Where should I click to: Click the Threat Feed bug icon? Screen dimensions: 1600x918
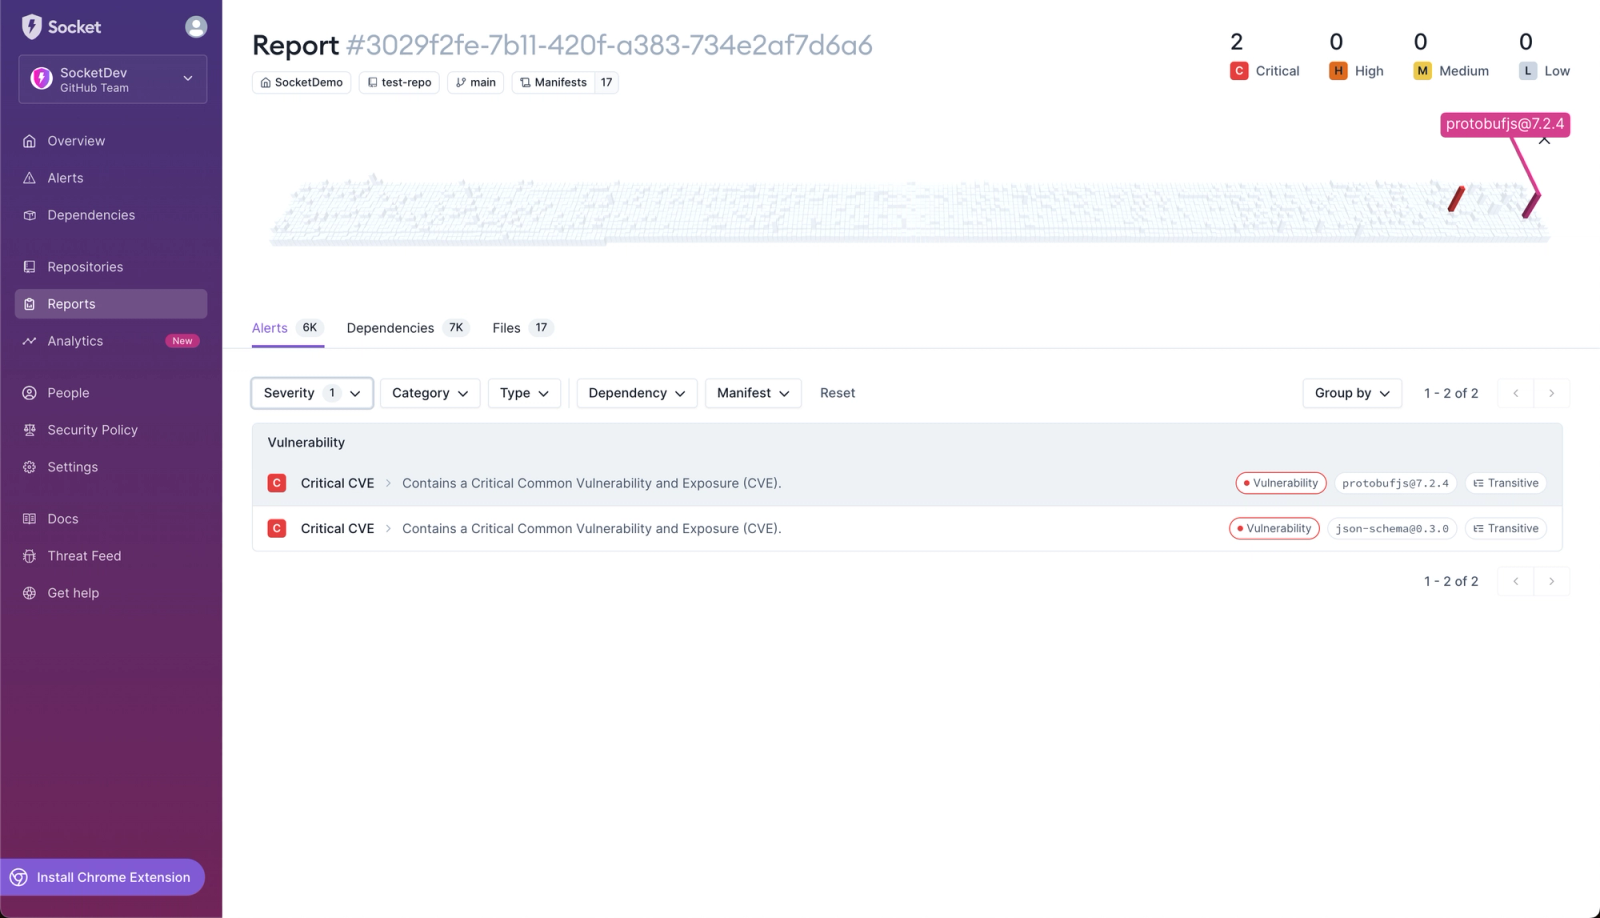[x=29, y=556]
